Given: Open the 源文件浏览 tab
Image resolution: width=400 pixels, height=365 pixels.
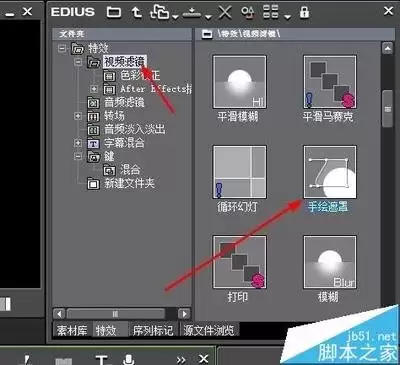Looking at the screenshot, I should pyautogui.click(x=209, y=330).
